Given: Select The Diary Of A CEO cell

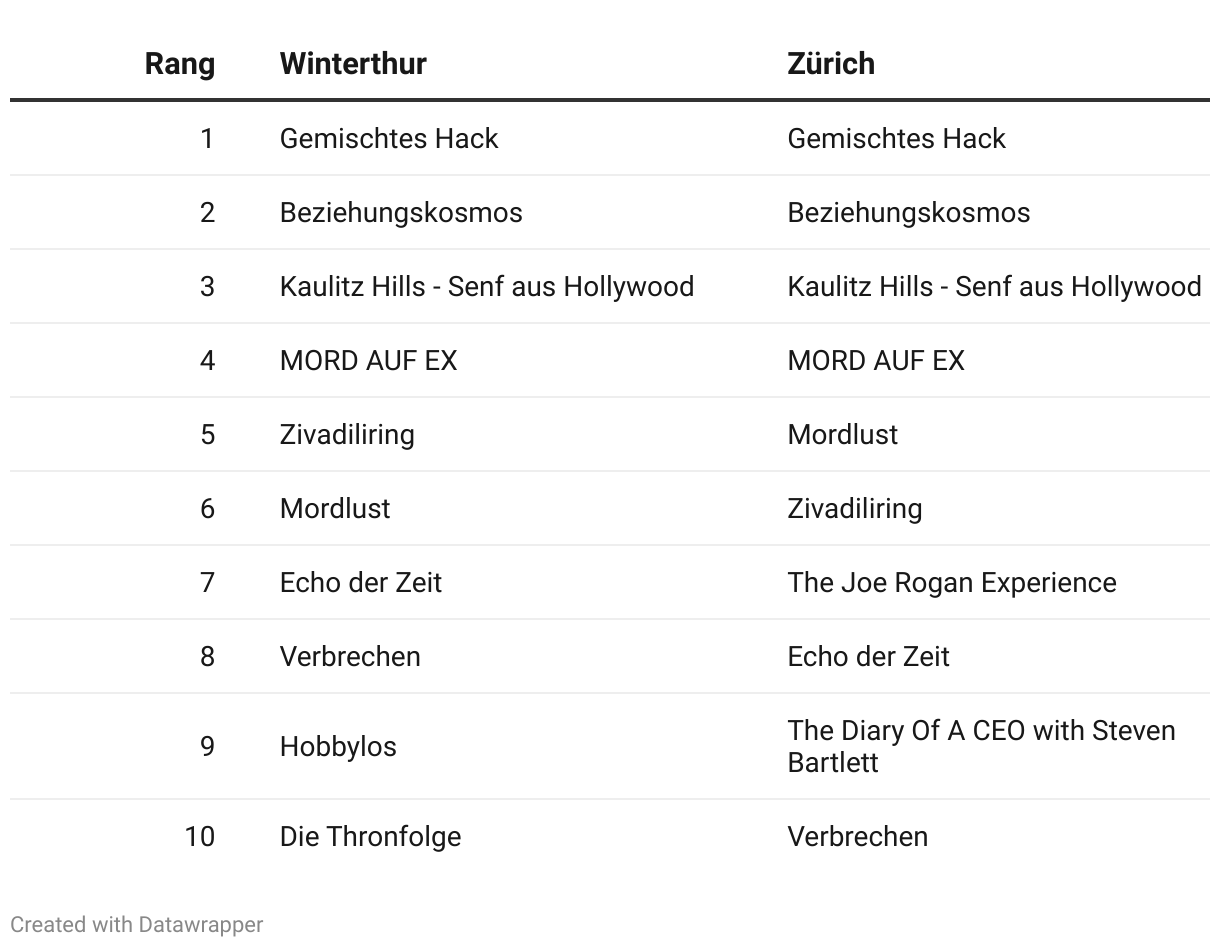Looking at the screenshot, I should 980,746.
